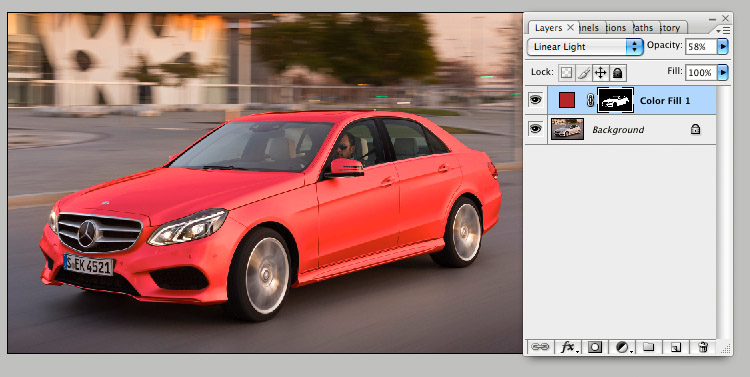Image resolution: width=750 pixels, height=377 pixels.
Task: Toggle lock position
Action: [x=600, y=73]
